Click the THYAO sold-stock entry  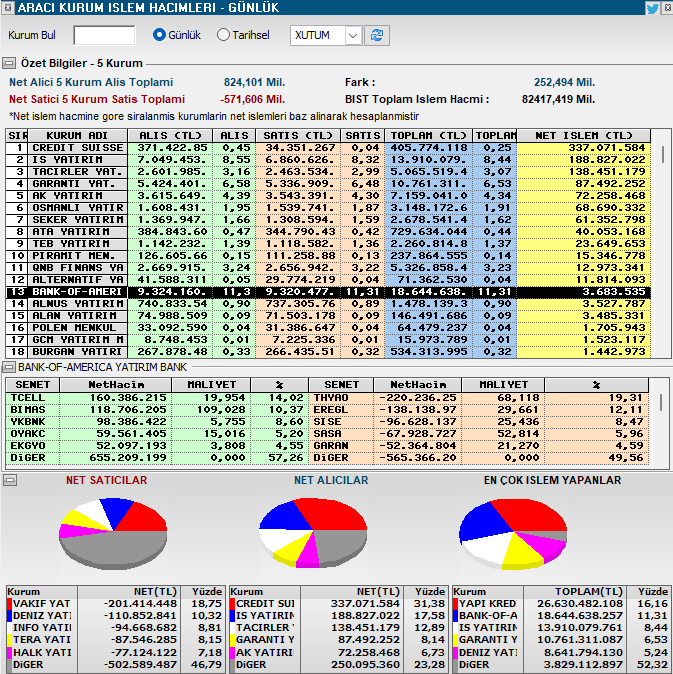coord(478,398)
